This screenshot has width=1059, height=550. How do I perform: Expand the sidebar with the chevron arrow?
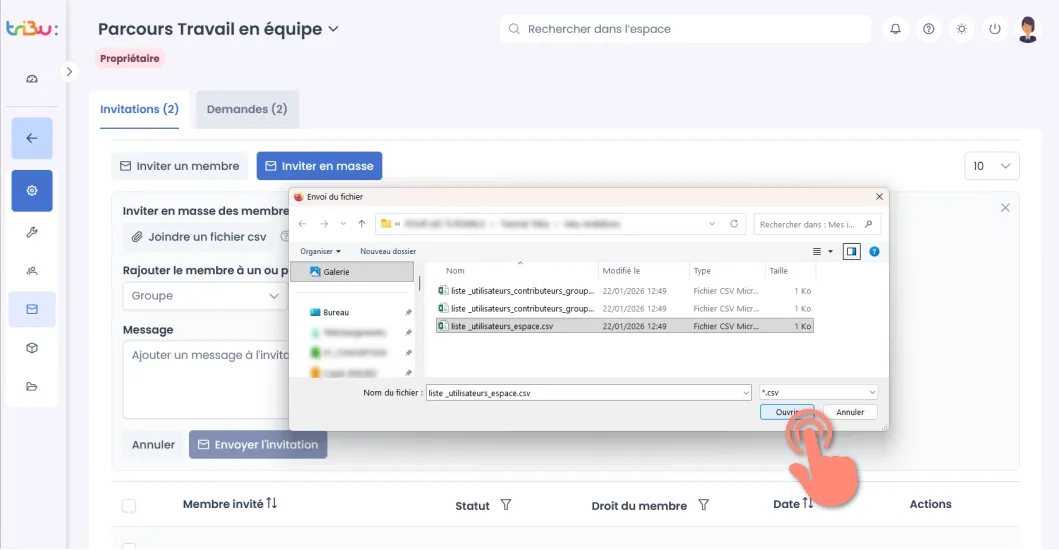click(69, 72)
